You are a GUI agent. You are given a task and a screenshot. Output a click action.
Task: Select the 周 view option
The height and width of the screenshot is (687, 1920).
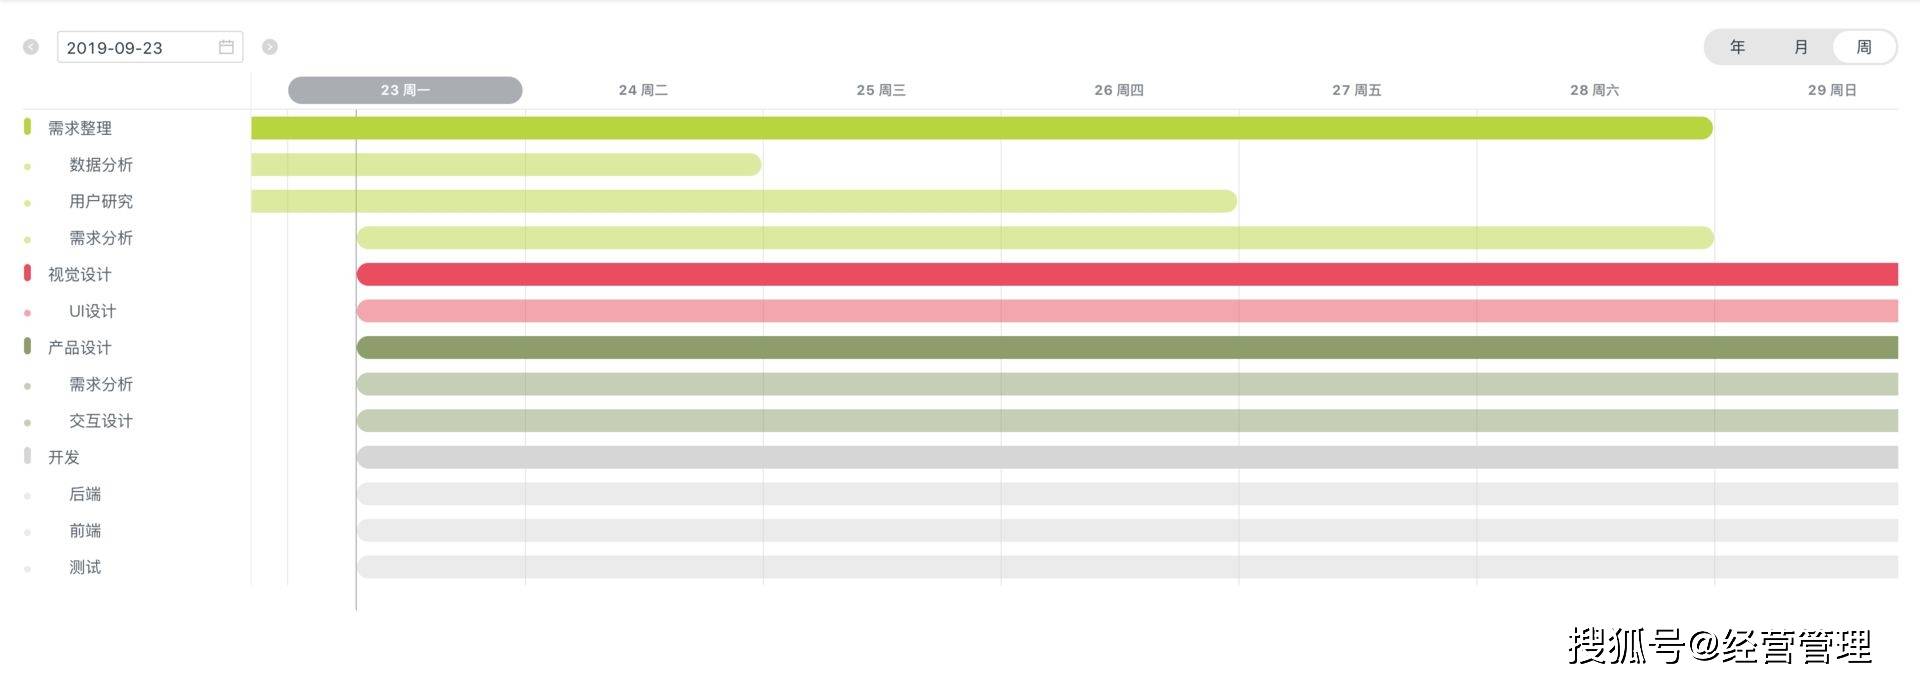click(x=1864, y=47)
